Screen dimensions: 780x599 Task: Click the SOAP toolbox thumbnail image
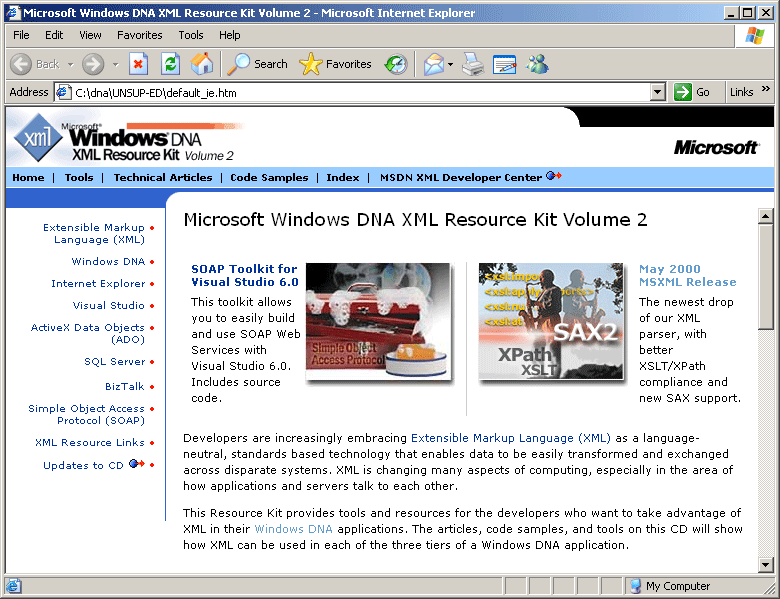[379, 322]
